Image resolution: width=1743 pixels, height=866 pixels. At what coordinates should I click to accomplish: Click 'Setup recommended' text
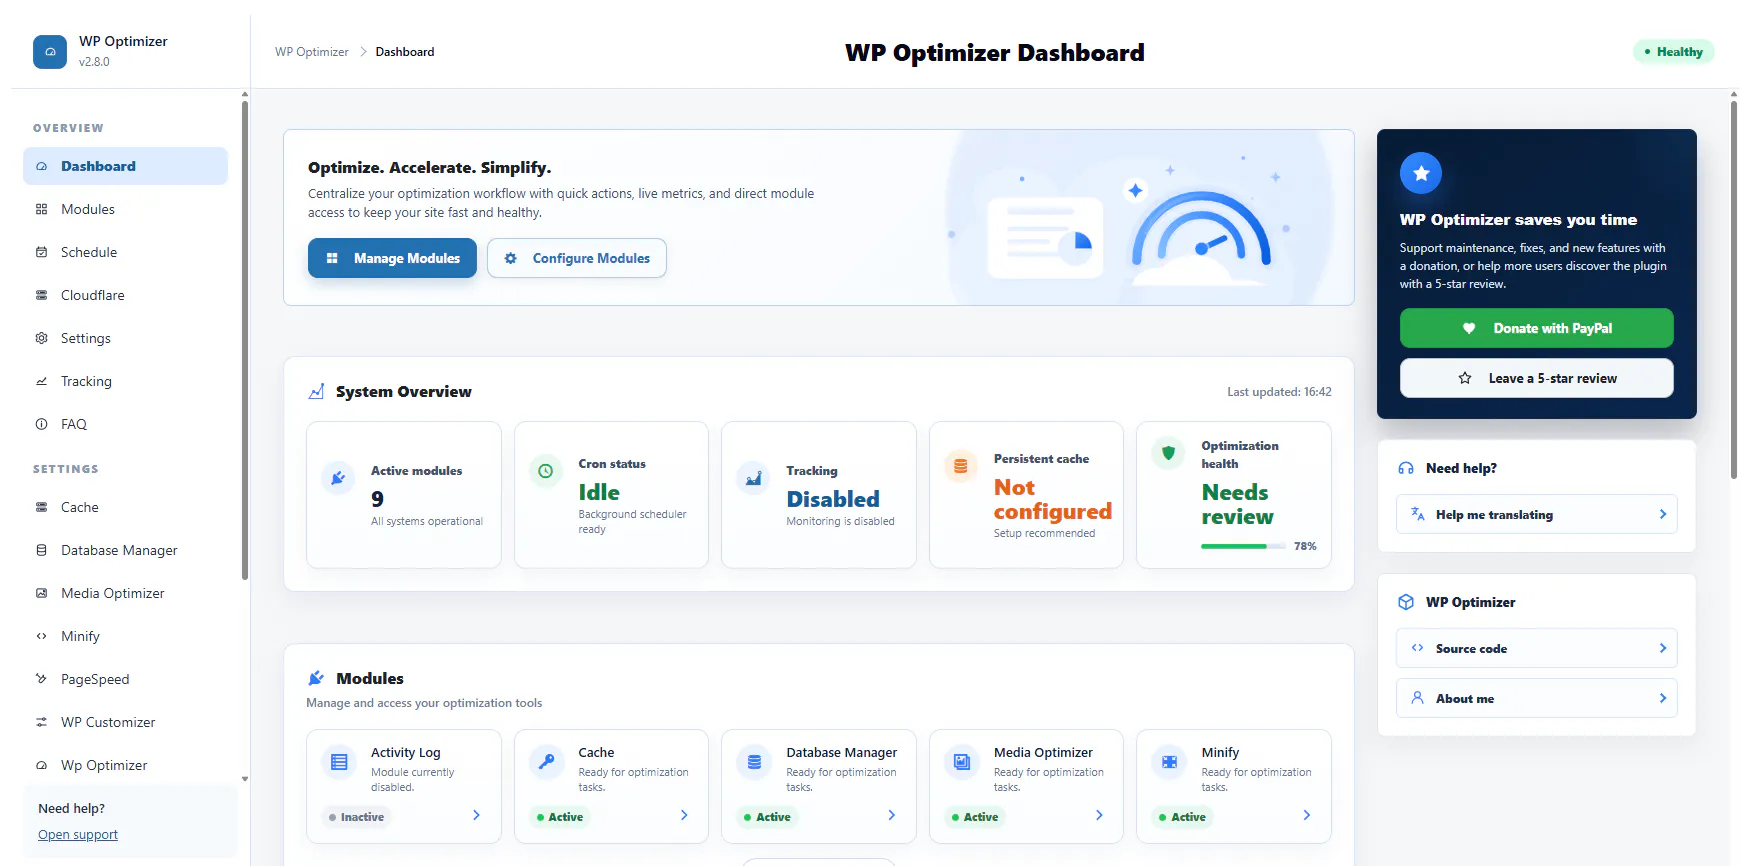(1044, 533)
